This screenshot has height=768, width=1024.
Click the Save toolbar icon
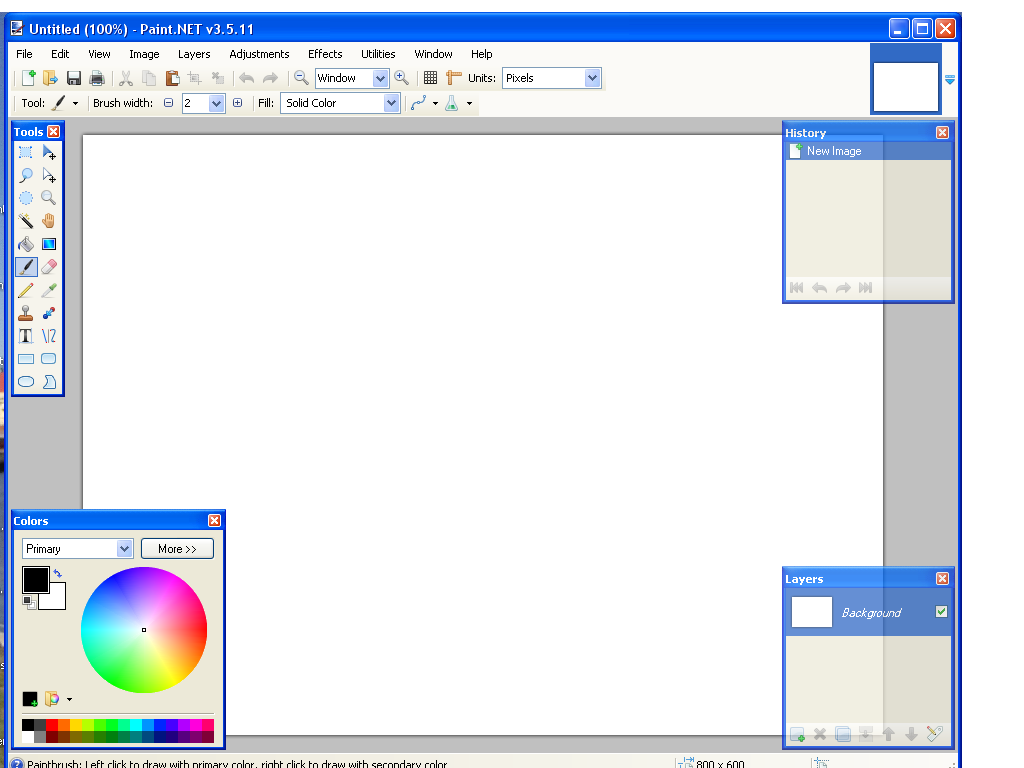coord(74,78)
